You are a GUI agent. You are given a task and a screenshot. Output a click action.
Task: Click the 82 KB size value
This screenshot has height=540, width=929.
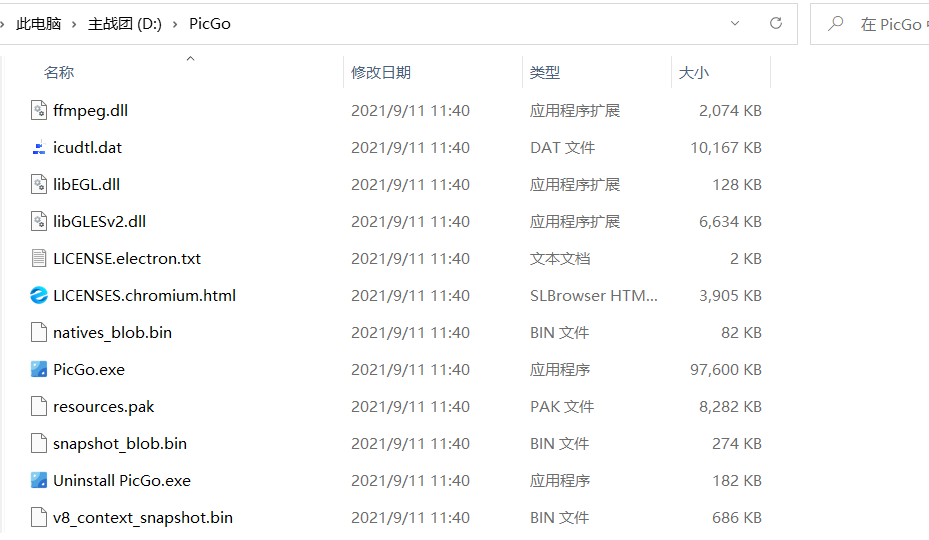(x=741, y=333)
